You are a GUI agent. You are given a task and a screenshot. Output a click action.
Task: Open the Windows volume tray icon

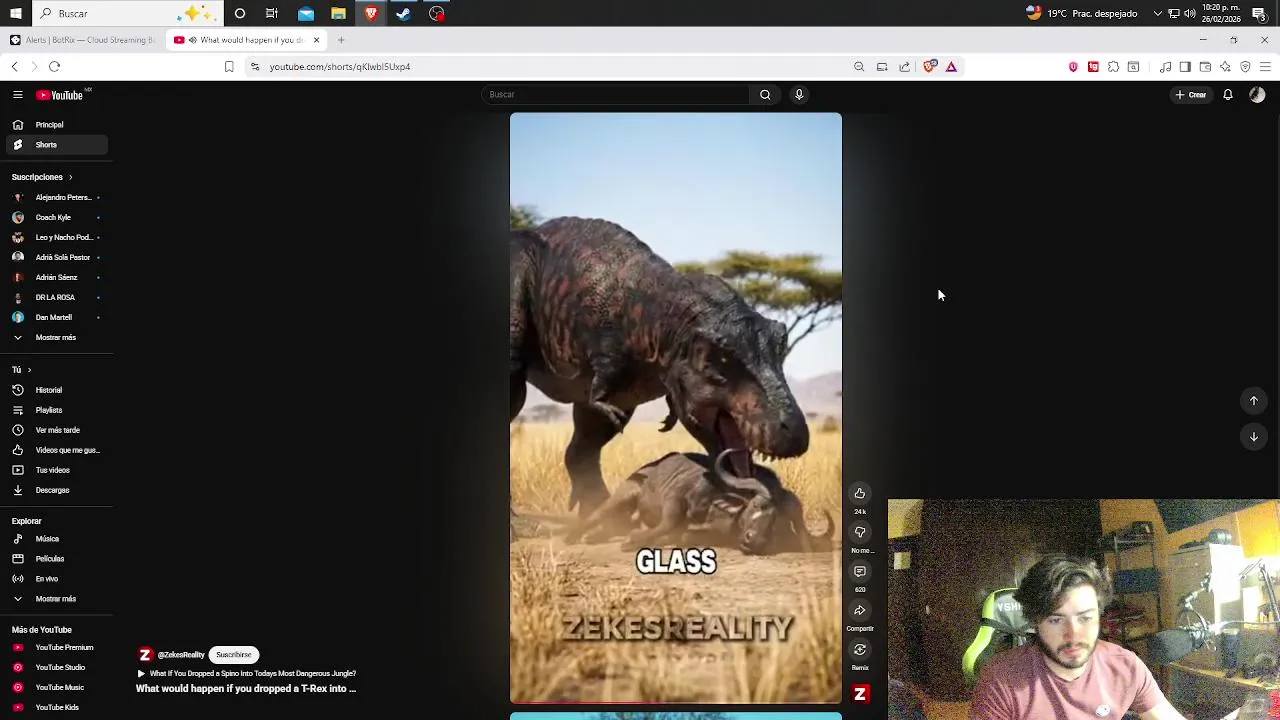click(x=1189, y=14)
